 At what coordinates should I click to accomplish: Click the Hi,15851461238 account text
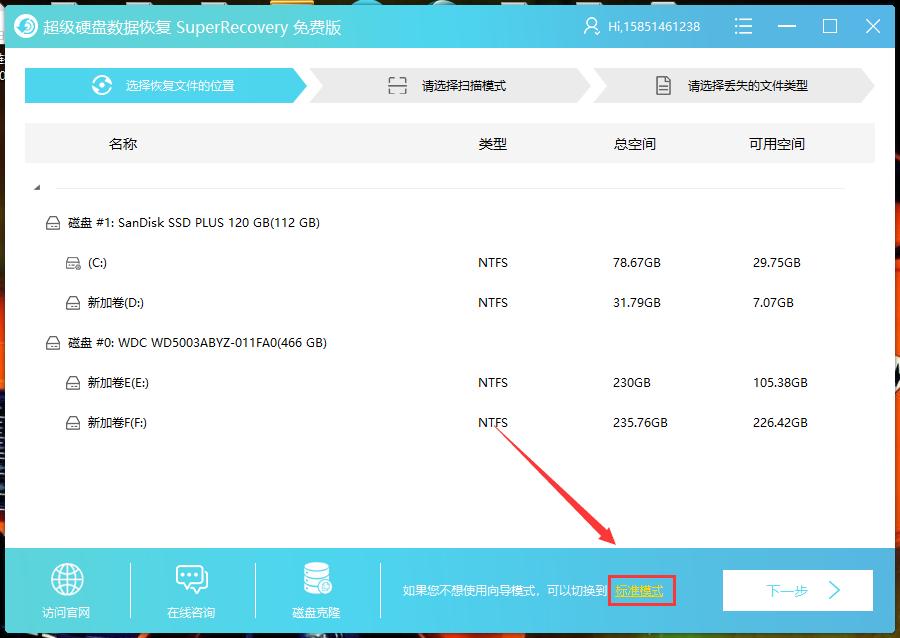[x=651, y=26]
